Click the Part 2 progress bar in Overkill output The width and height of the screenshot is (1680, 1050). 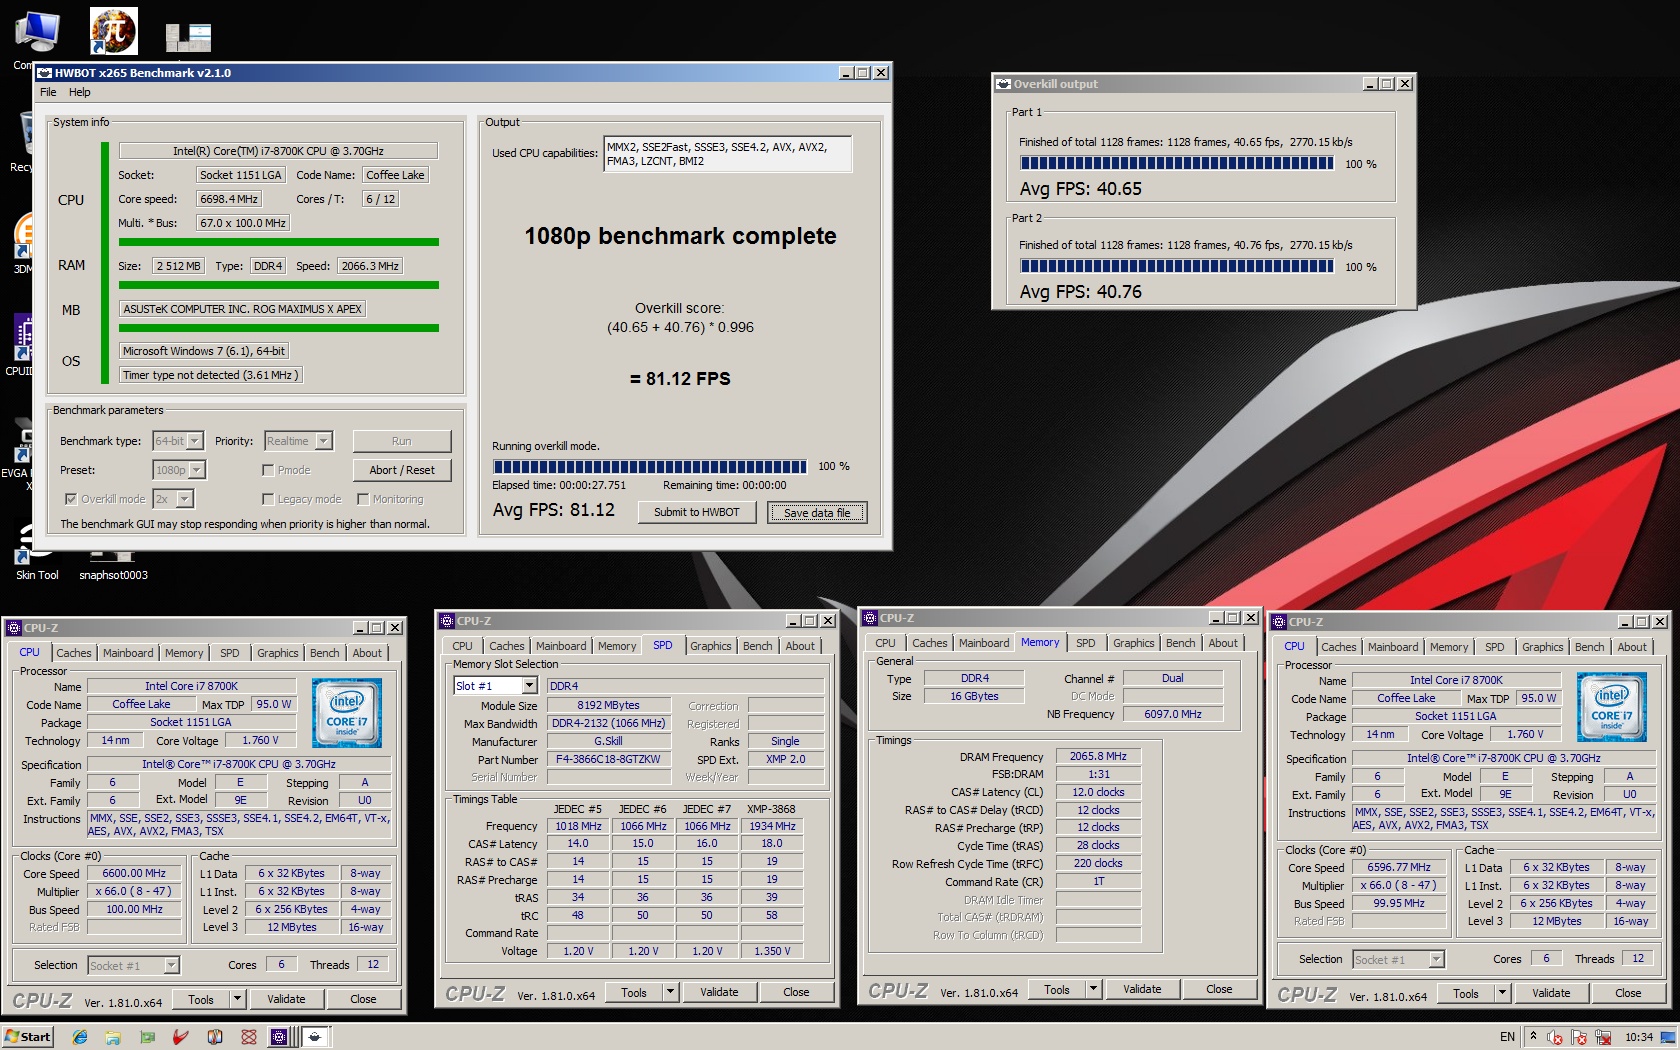[x=1177, y=266]
